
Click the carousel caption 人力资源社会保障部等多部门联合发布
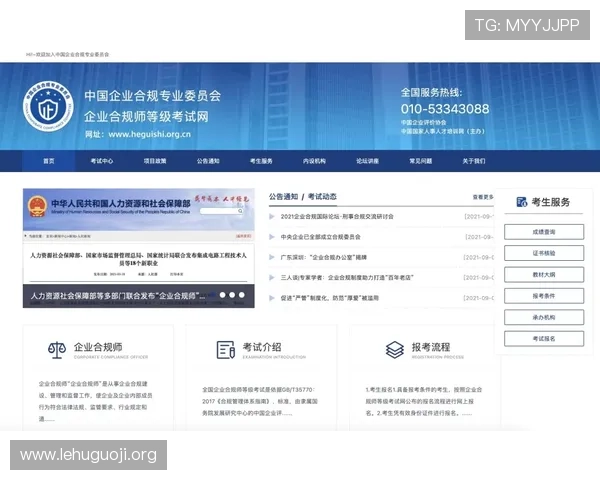click(x=118, y=296)
